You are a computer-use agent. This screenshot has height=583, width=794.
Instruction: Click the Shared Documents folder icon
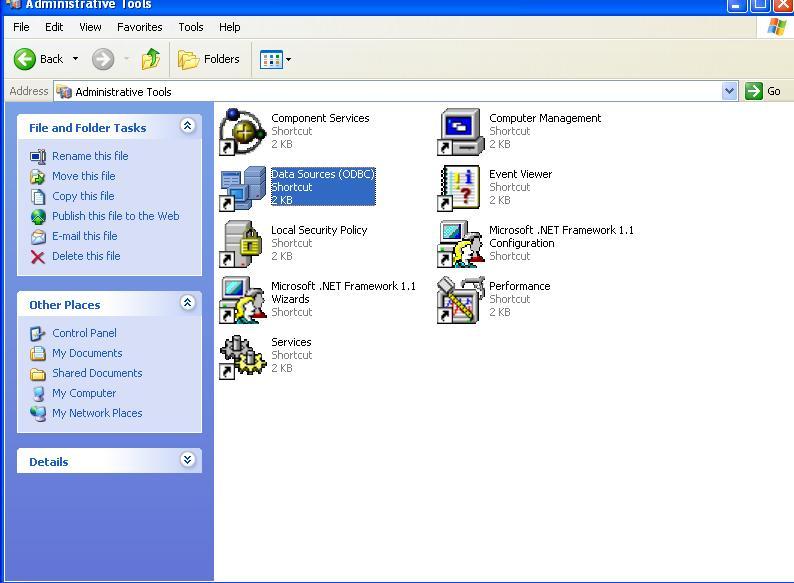point(38,374)
